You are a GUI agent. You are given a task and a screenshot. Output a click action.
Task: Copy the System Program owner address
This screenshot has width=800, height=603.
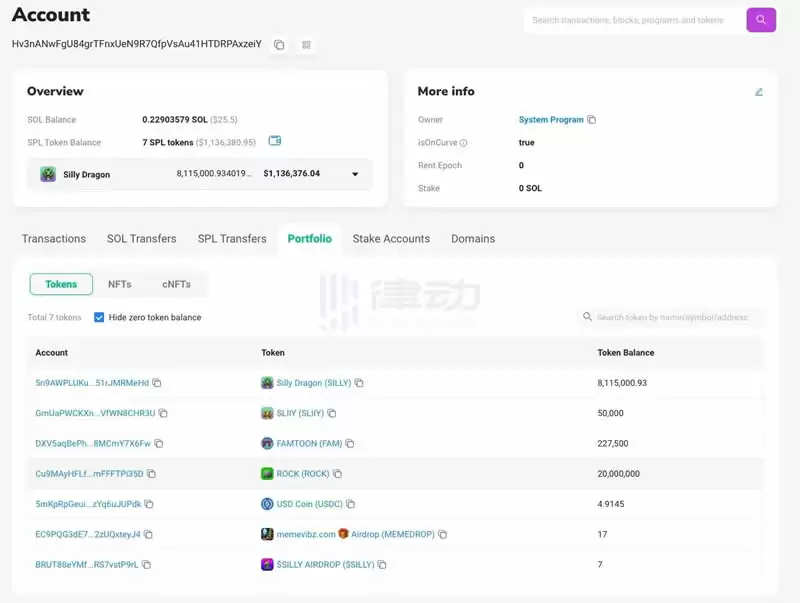tap(592, 120)
